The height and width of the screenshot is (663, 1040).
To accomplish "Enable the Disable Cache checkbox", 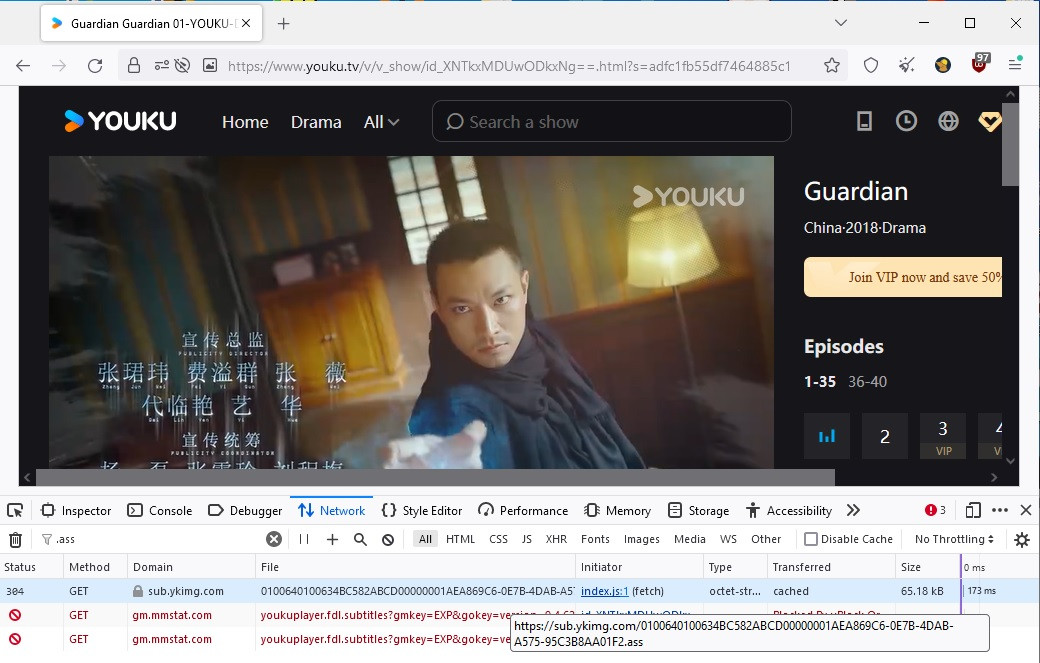I will pos(811,539).
